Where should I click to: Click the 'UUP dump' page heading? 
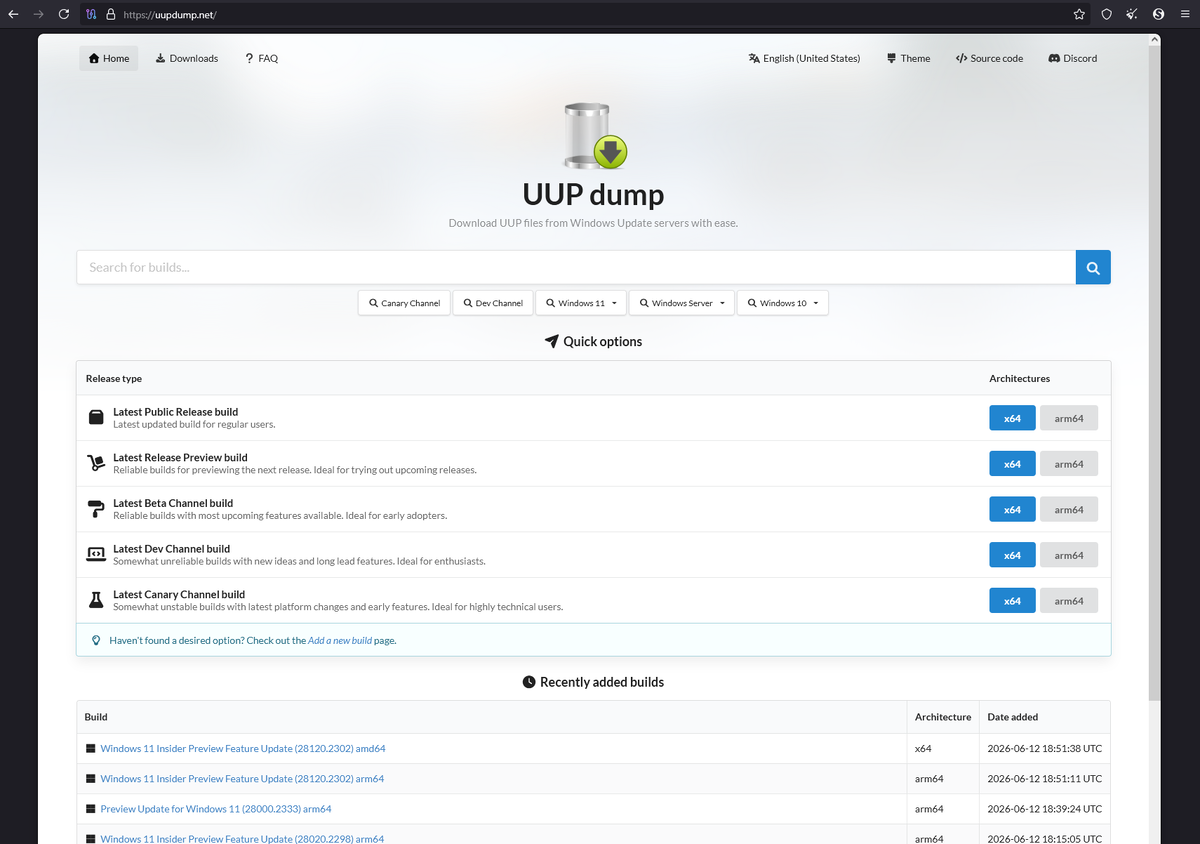click(x=593, y=194)
